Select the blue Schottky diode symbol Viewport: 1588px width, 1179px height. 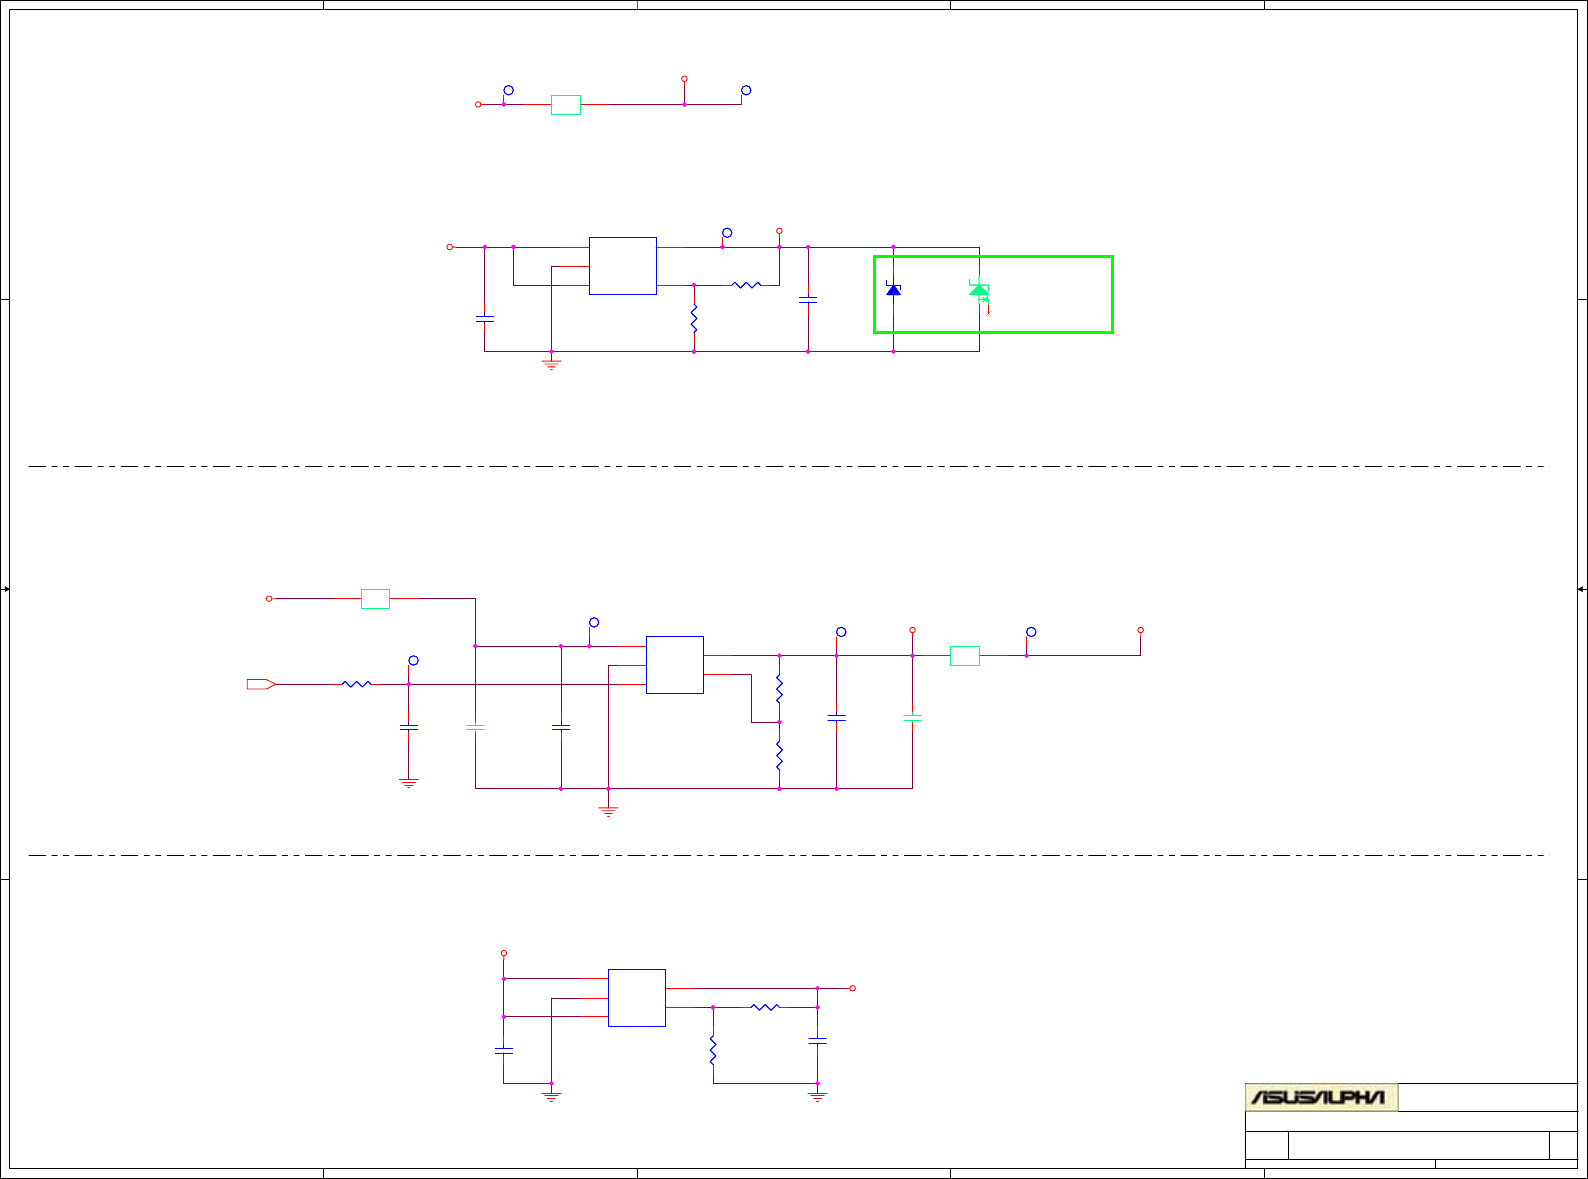[893, 289]
